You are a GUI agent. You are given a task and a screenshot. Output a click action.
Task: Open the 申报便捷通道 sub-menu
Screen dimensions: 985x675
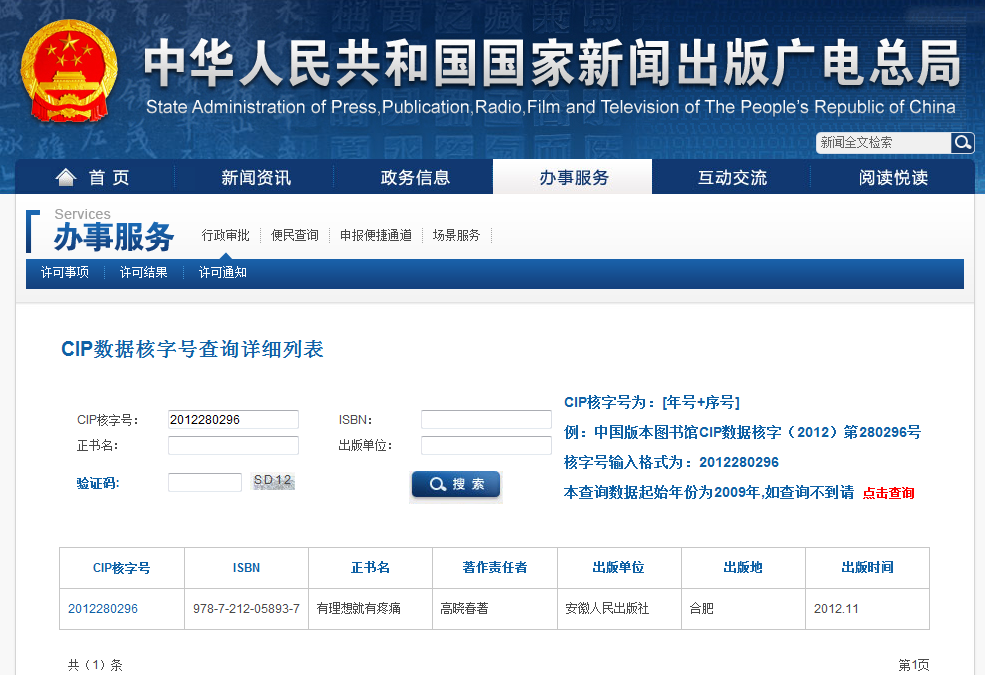(x=376, y=235)
